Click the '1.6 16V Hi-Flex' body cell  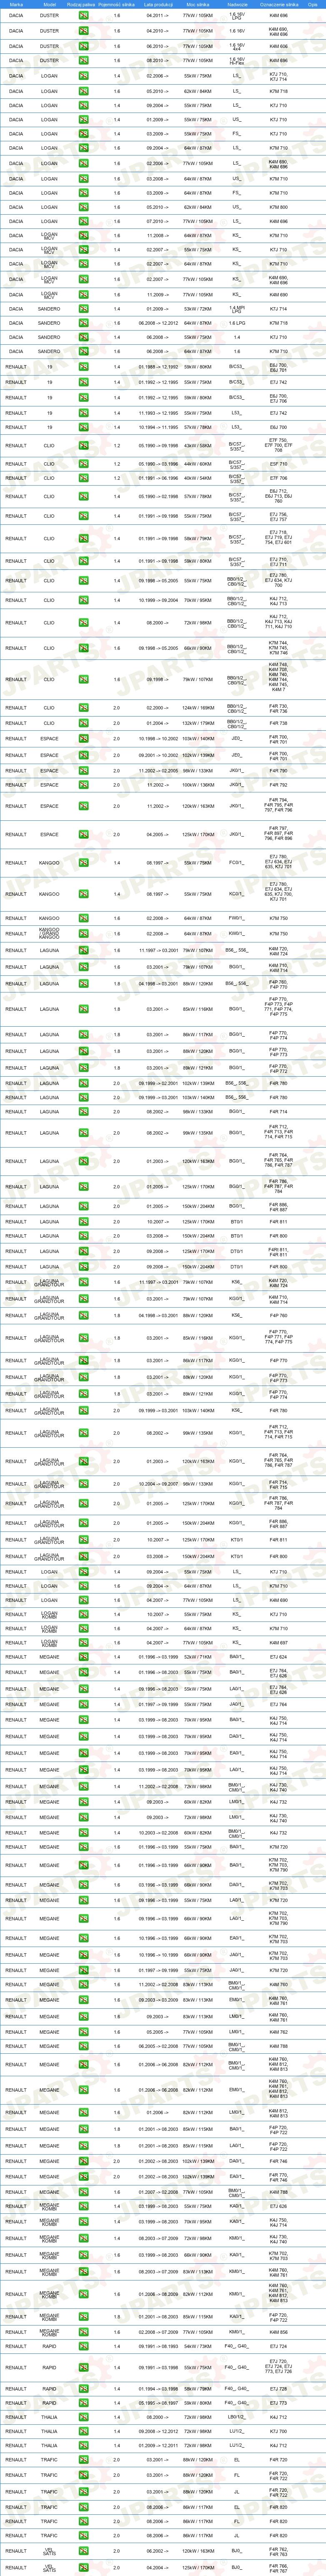(x=237, y=61)
